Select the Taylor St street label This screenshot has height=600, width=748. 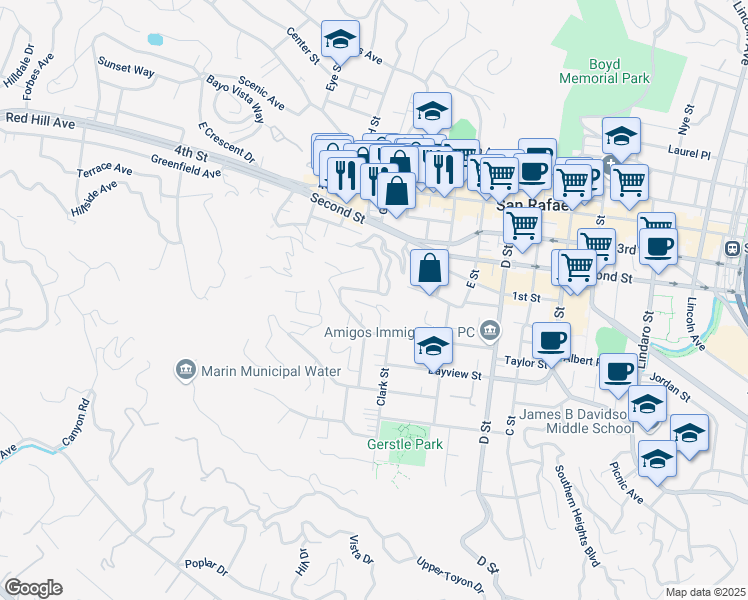pos(526,362)
